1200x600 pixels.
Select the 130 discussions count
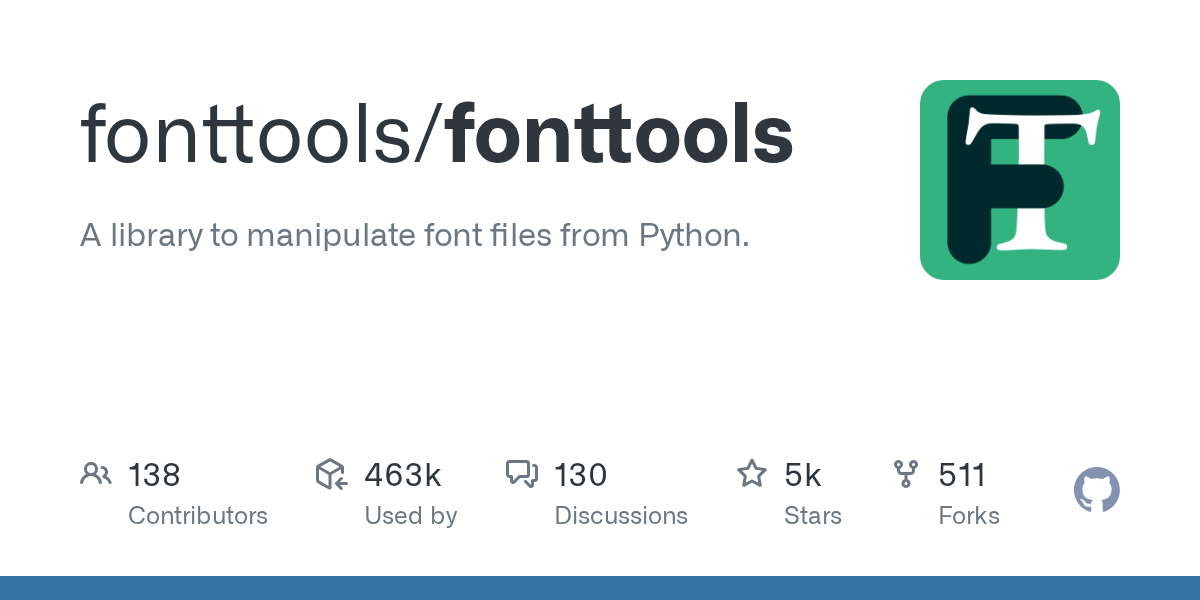(580, 475)
